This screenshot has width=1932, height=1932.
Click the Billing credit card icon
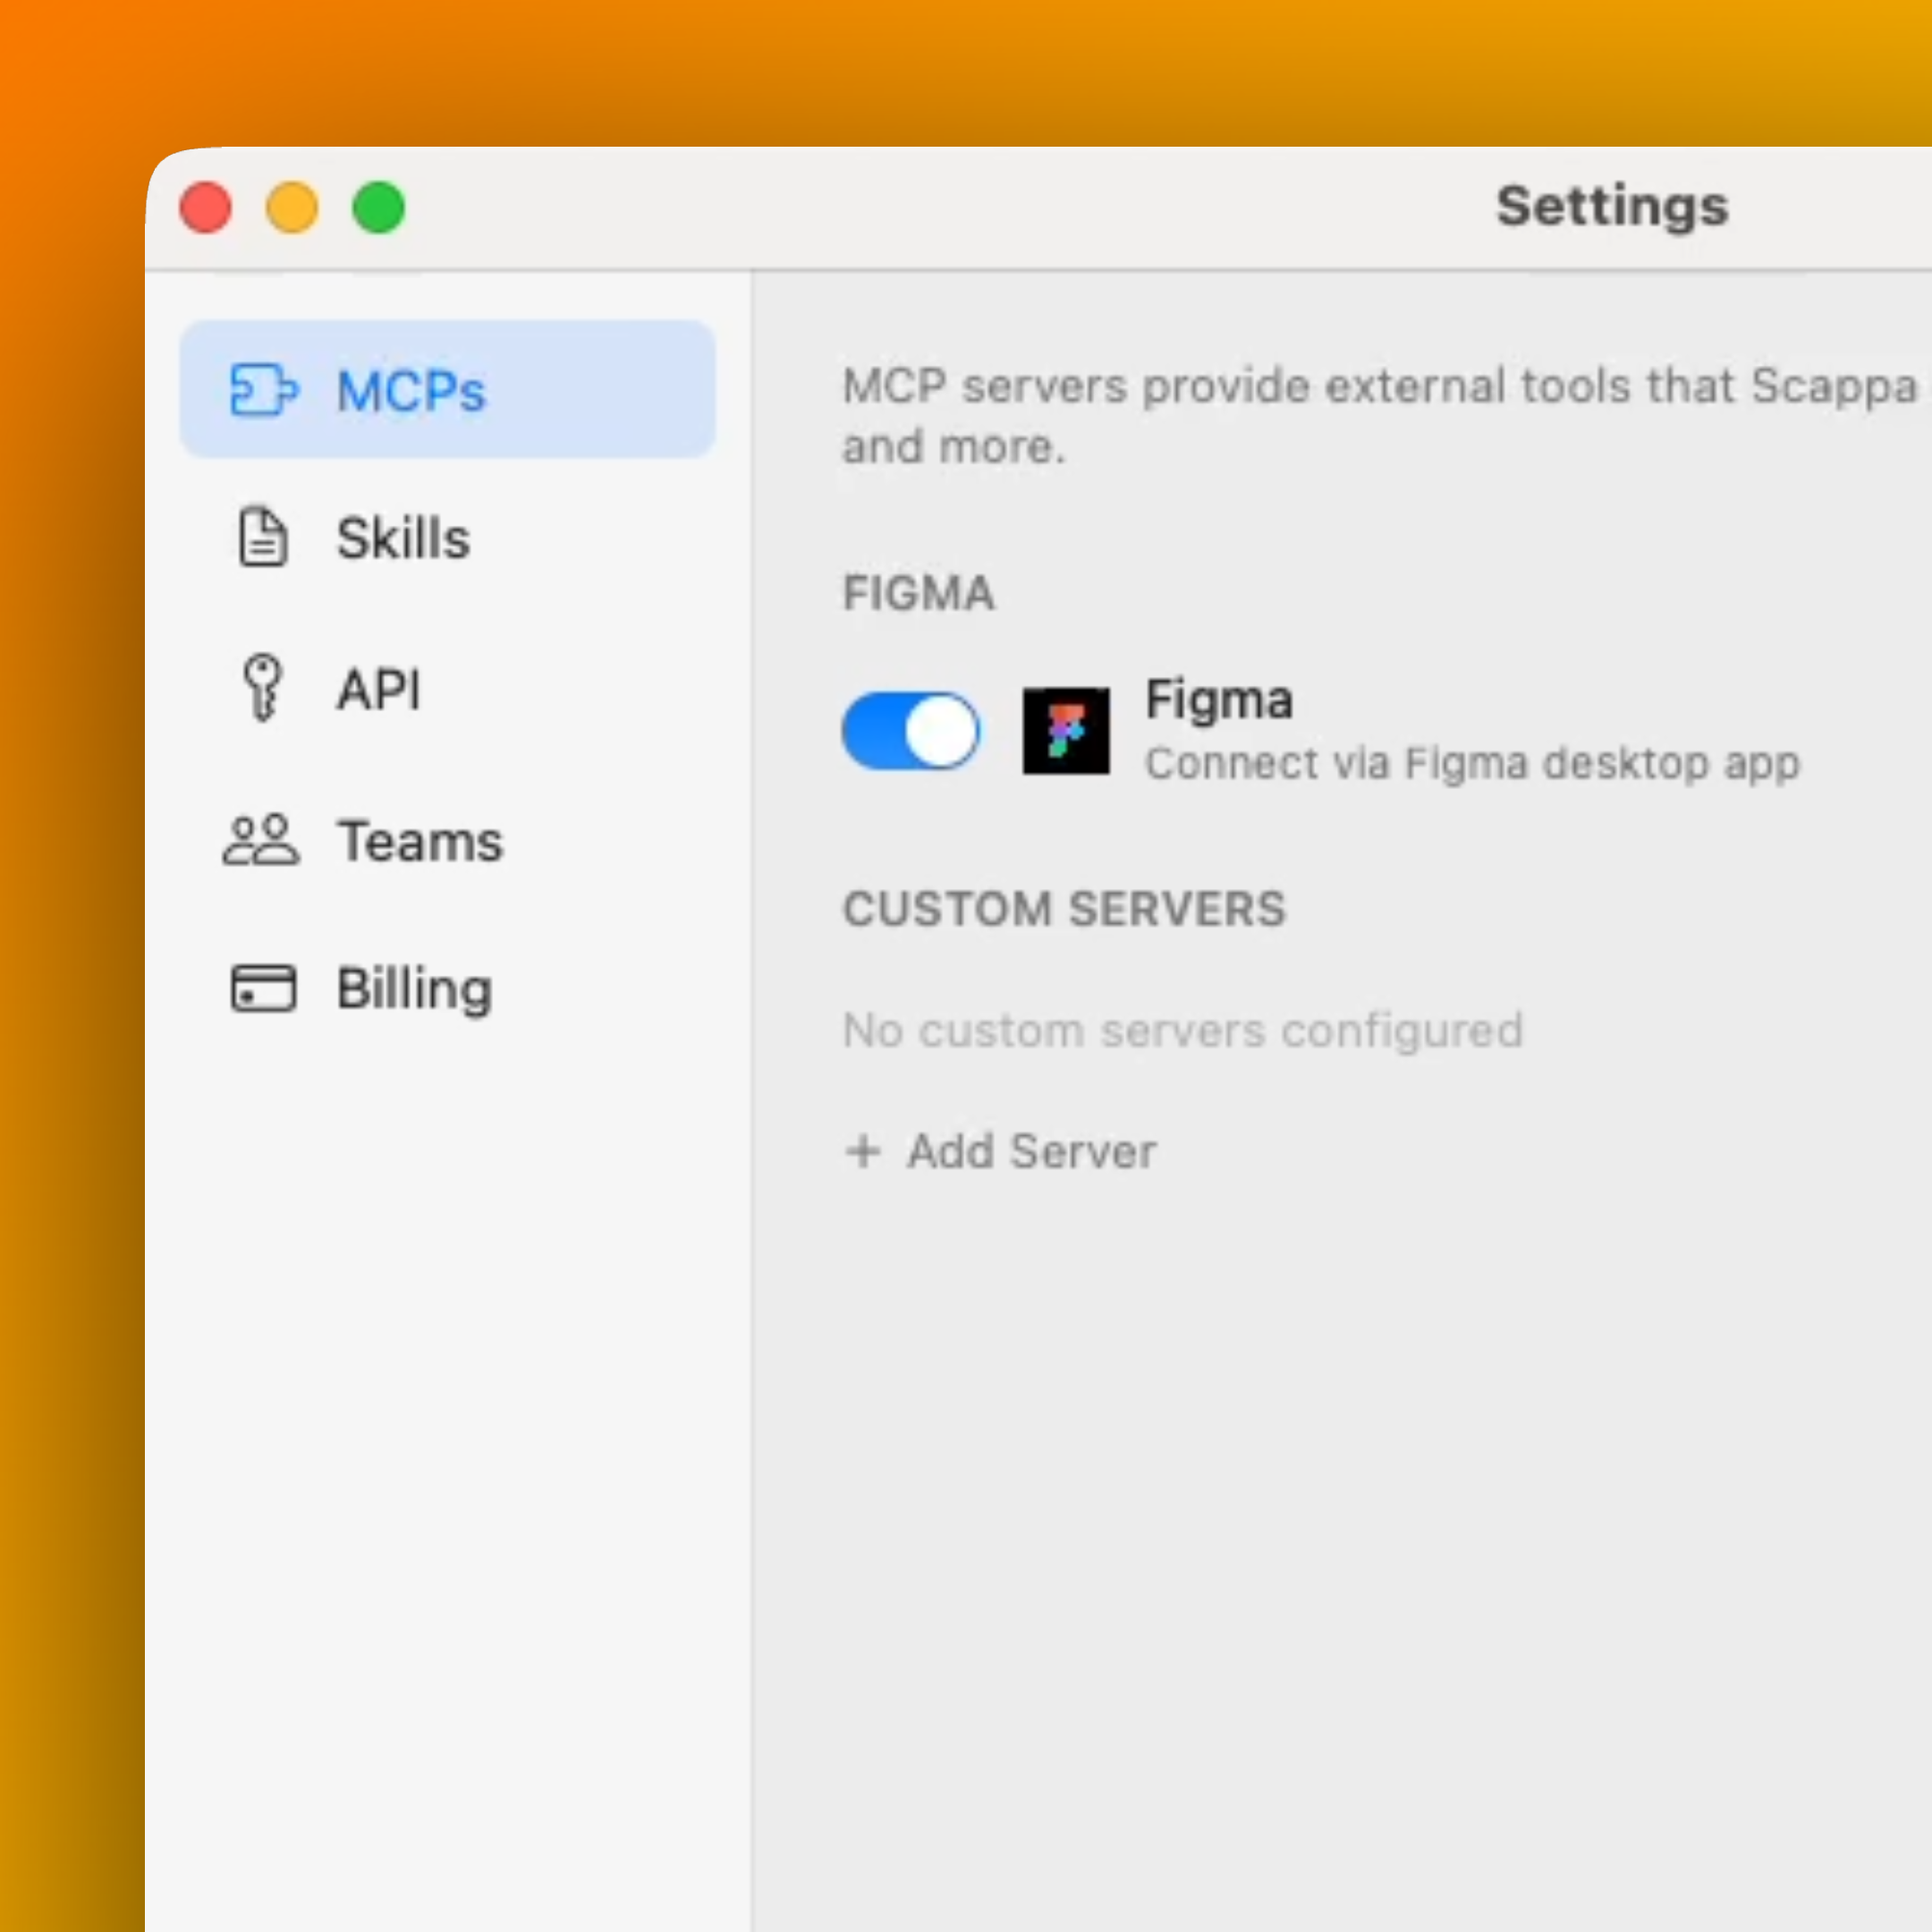[x=263, y=988]
